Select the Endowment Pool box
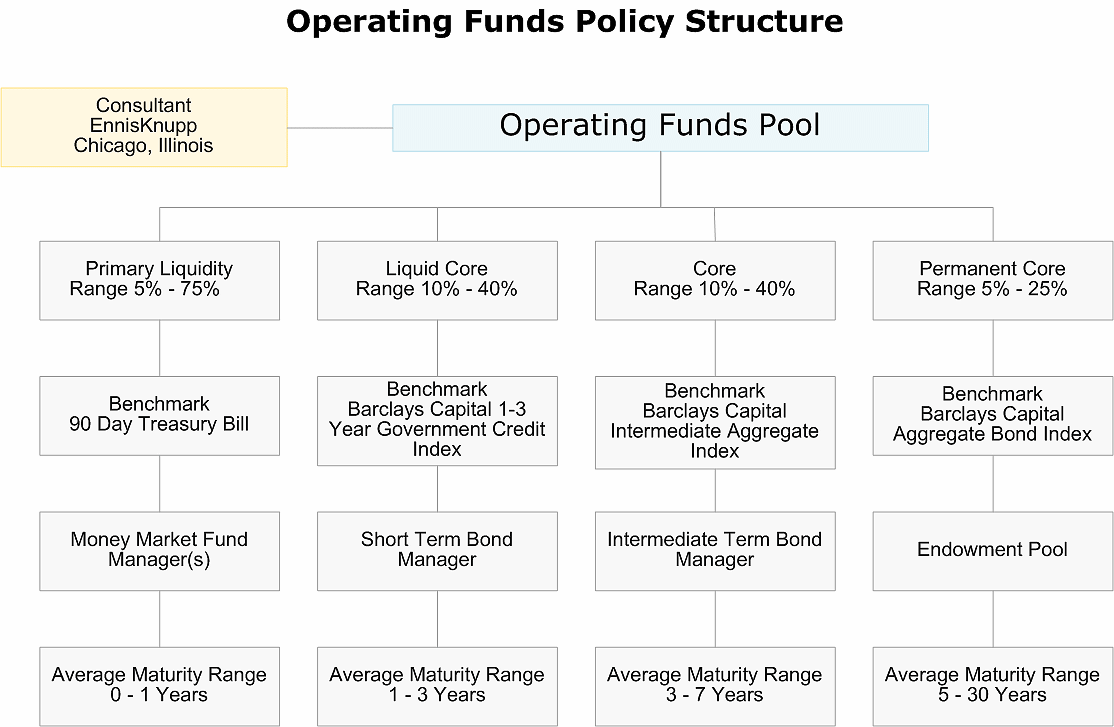Viewport: 1114px width, 727px height. tap(993, 551)
